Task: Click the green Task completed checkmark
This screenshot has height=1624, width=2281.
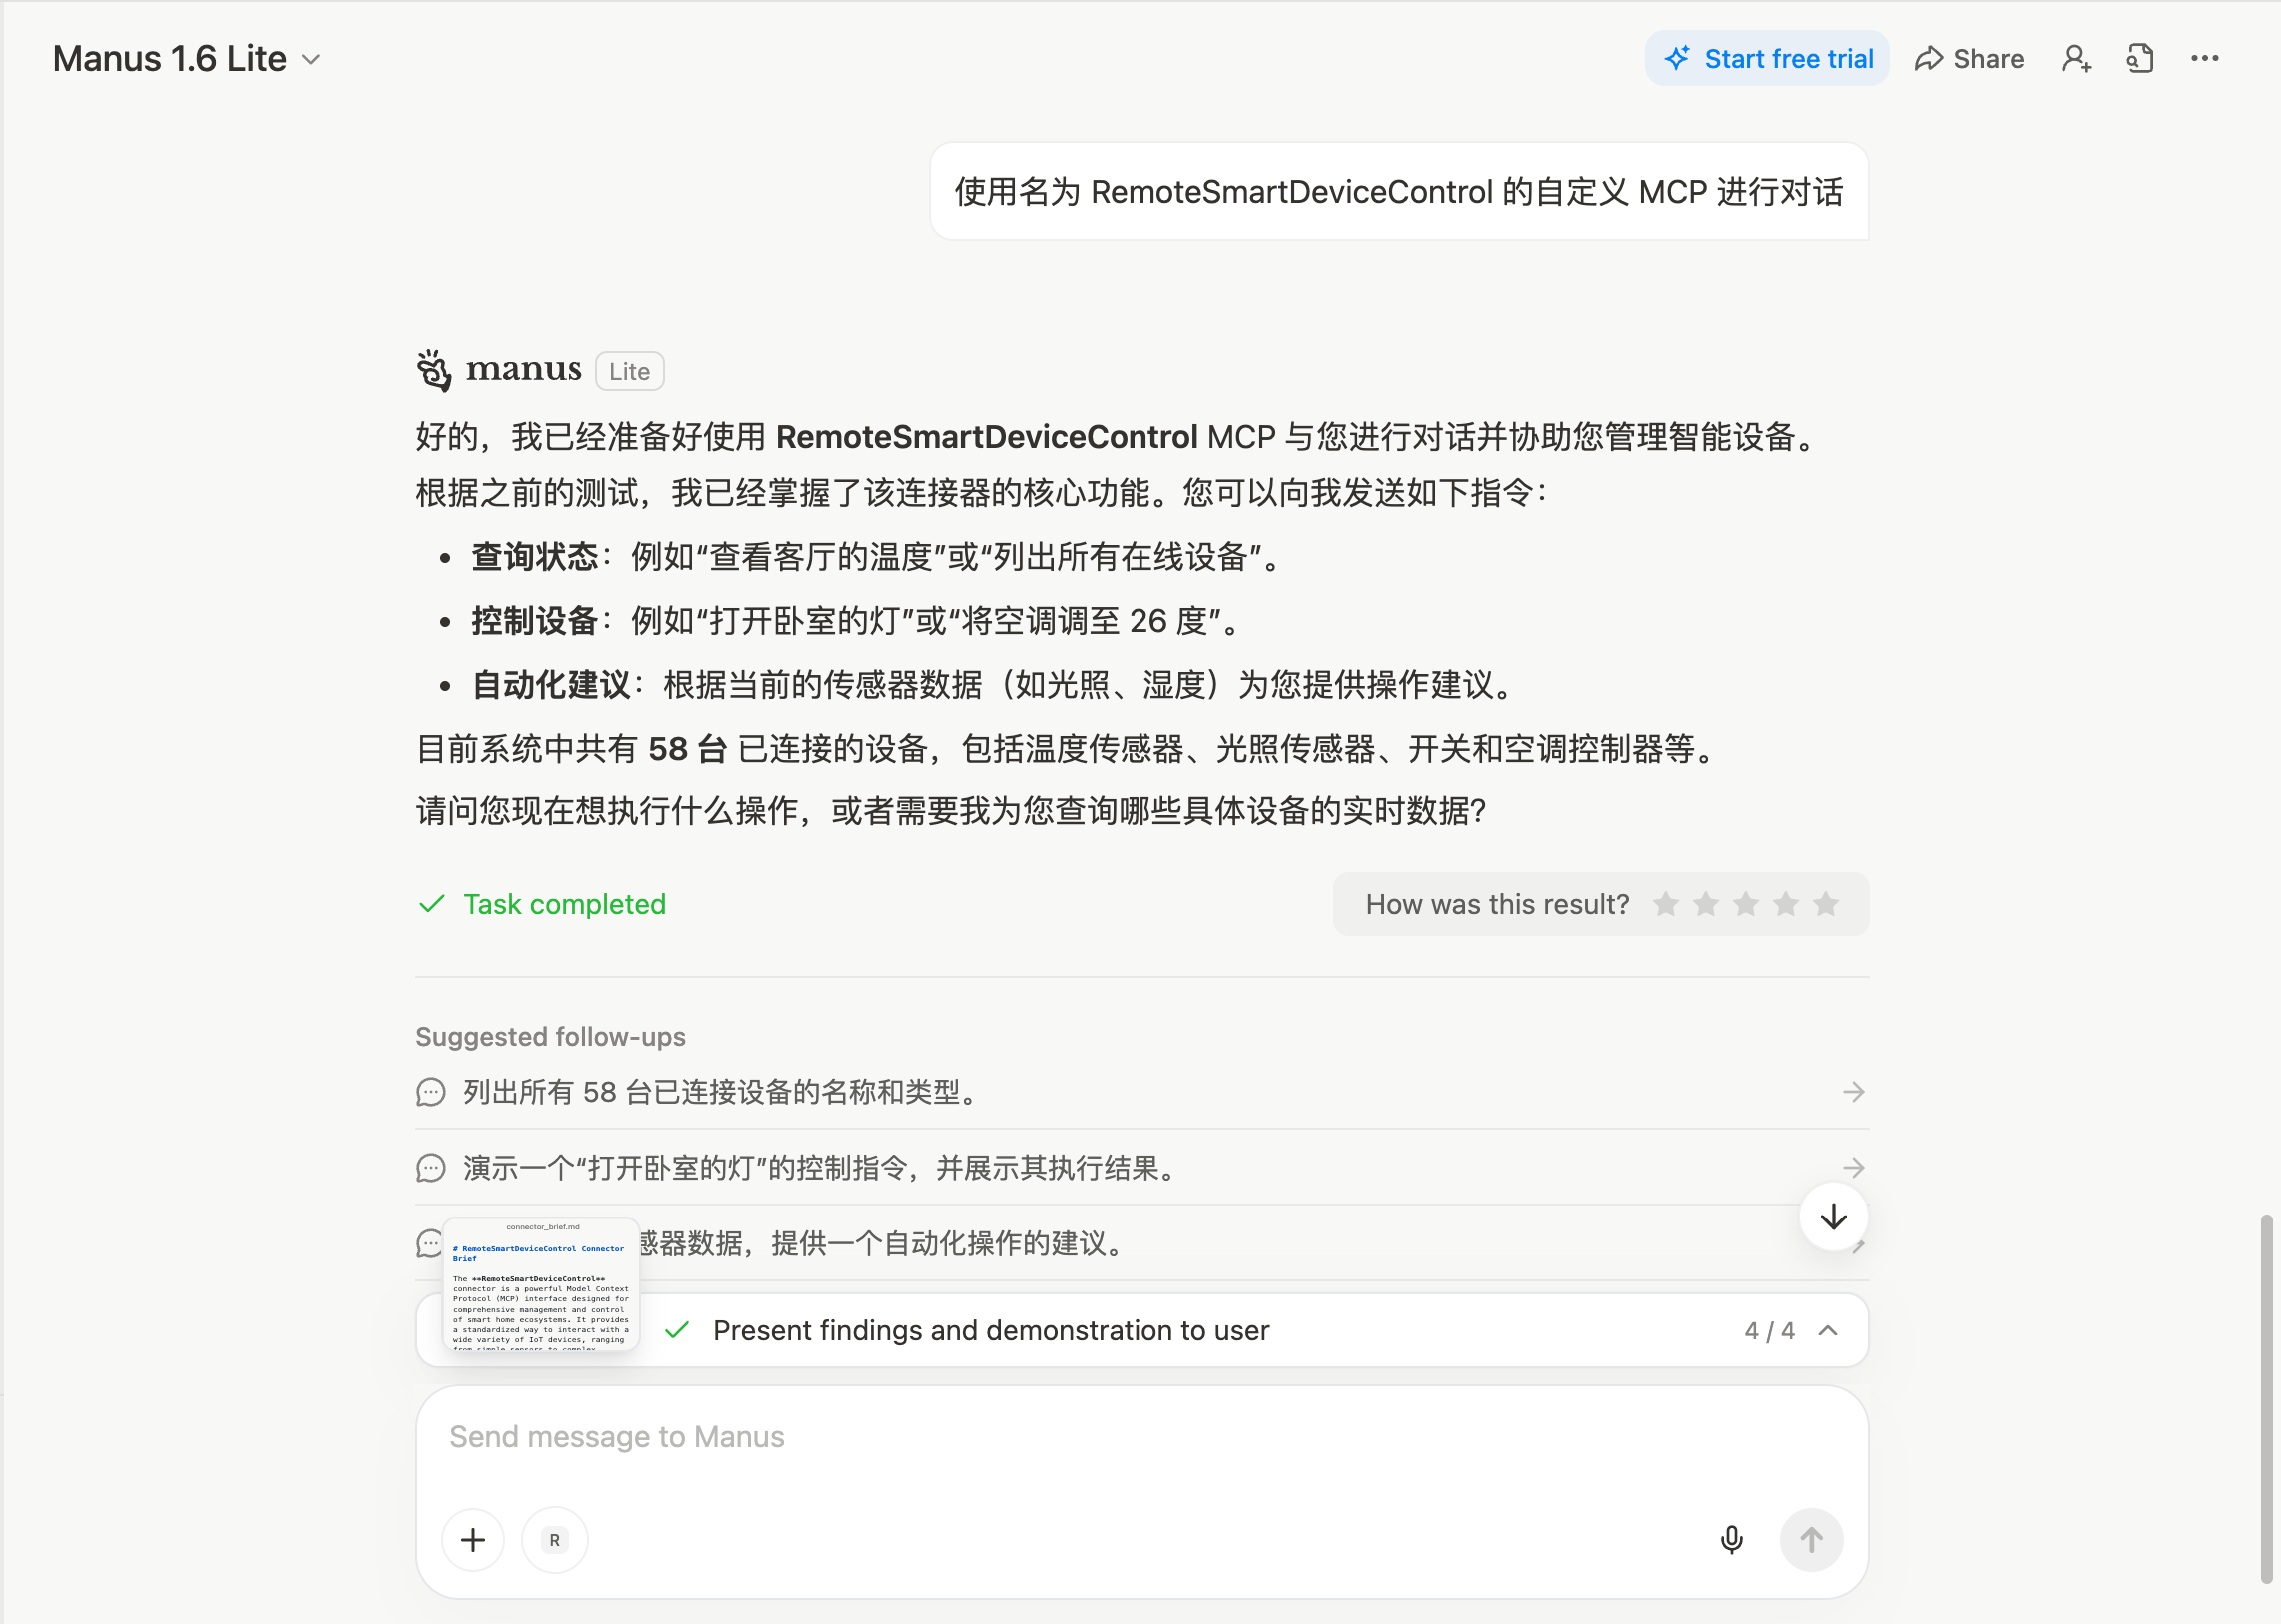Action: pos(432,904)
